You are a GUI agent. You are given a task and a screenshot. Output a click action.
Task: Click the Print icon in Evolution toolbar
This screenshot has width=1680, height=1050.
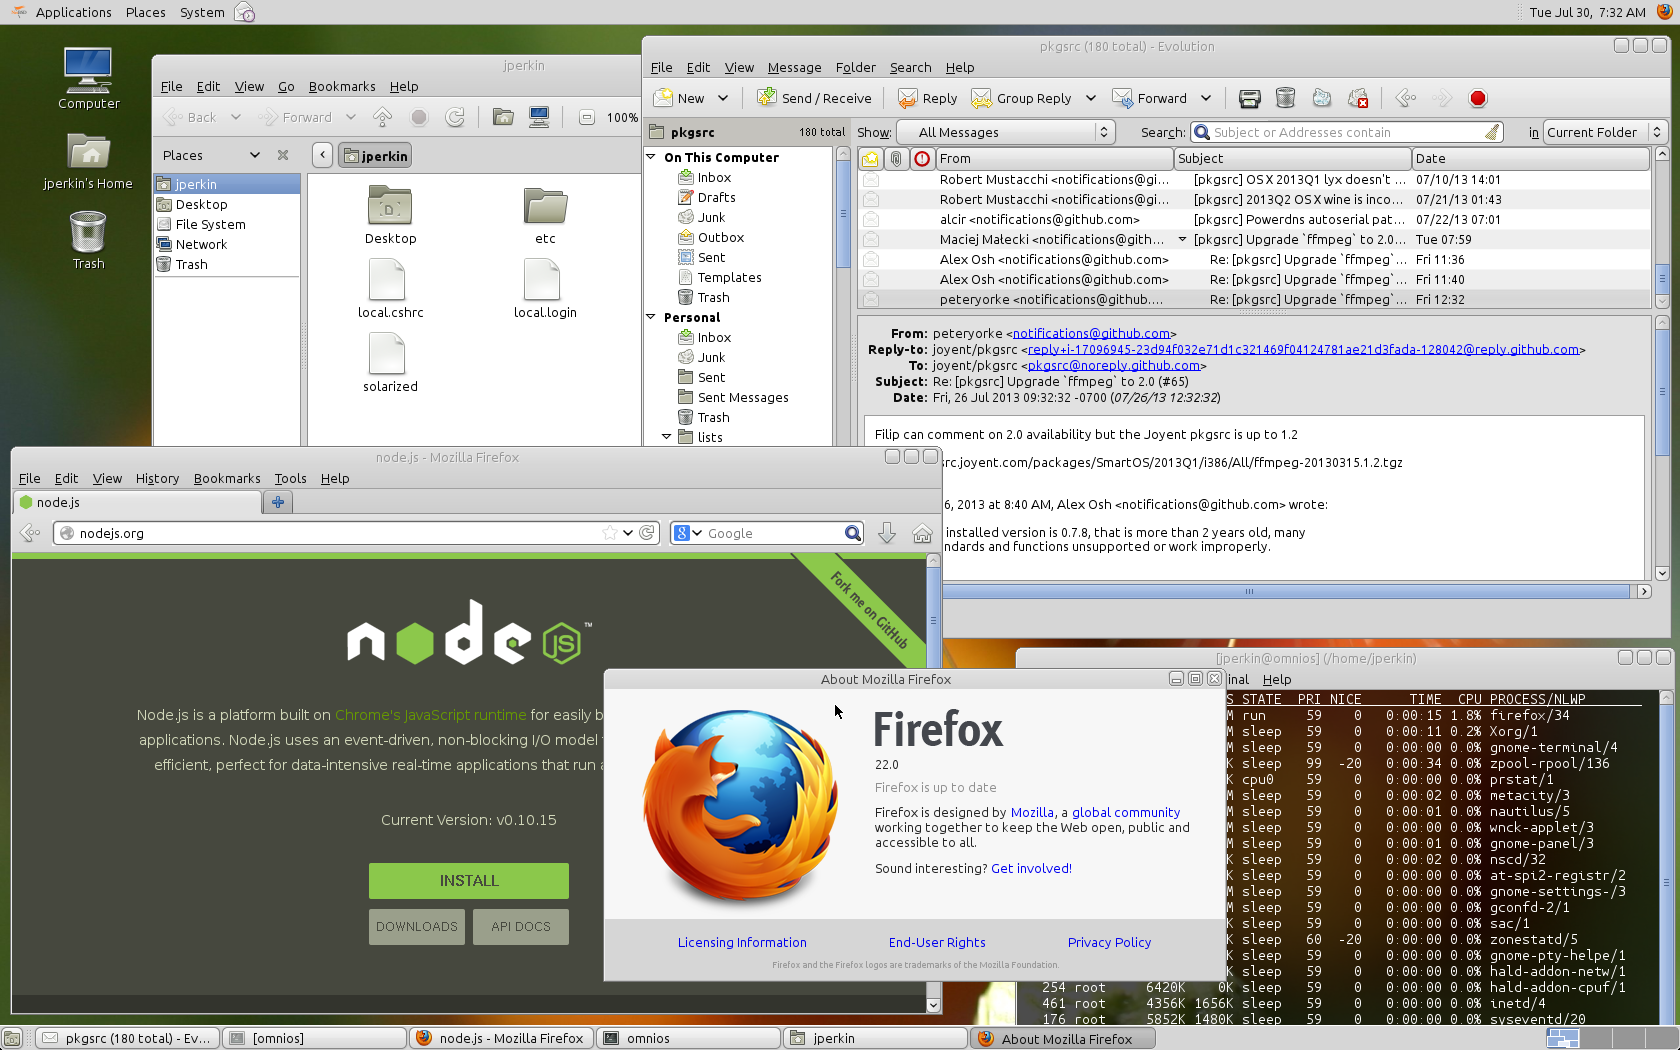click(1249, 98)
